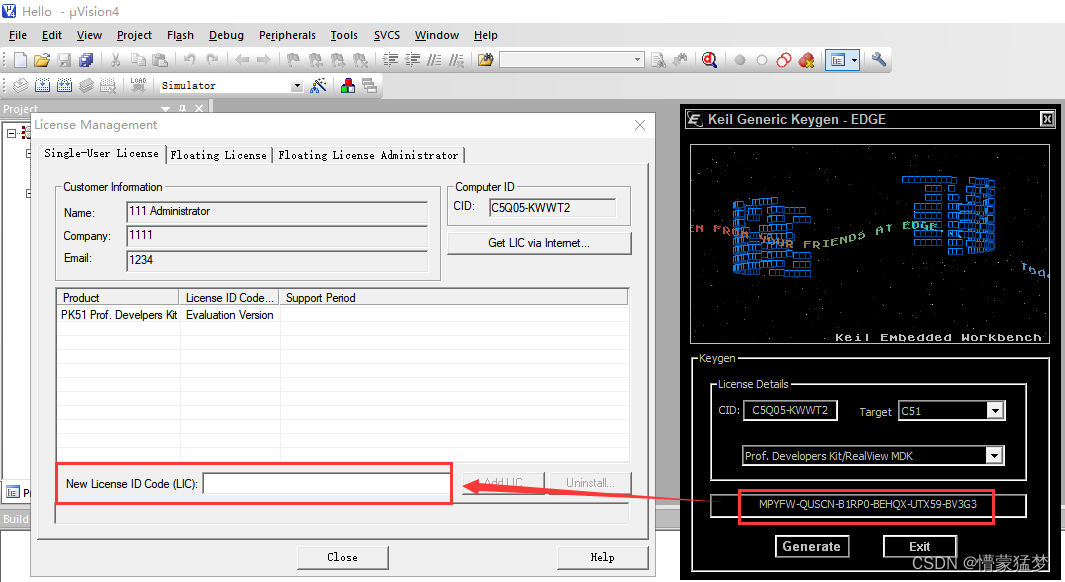Collapse the top project tree node
1065x582 pixels.
(x=12, y=133)
